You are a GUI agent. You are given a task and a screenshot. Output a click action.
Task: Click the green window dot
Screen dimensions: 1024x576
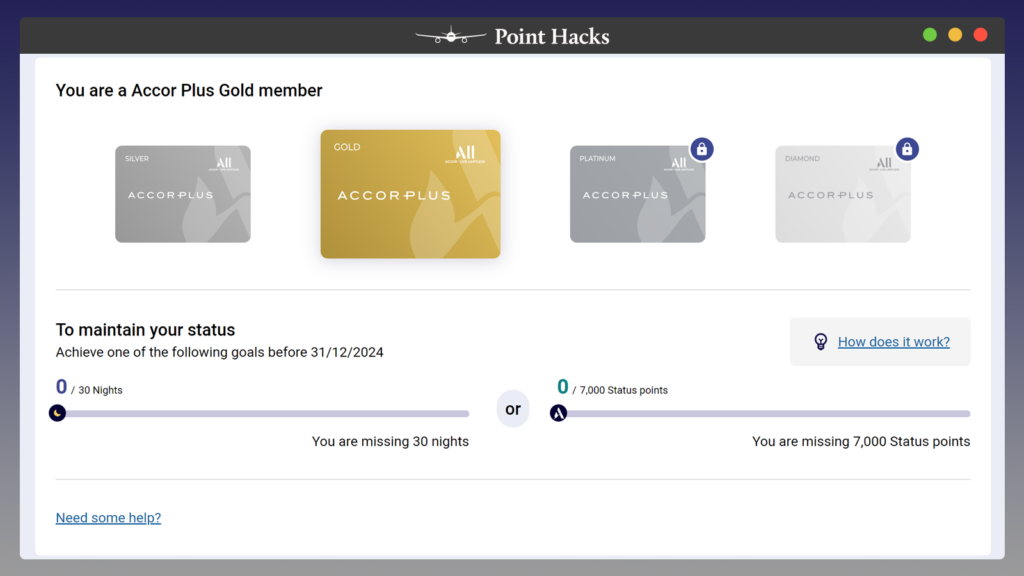coord(929,33)
